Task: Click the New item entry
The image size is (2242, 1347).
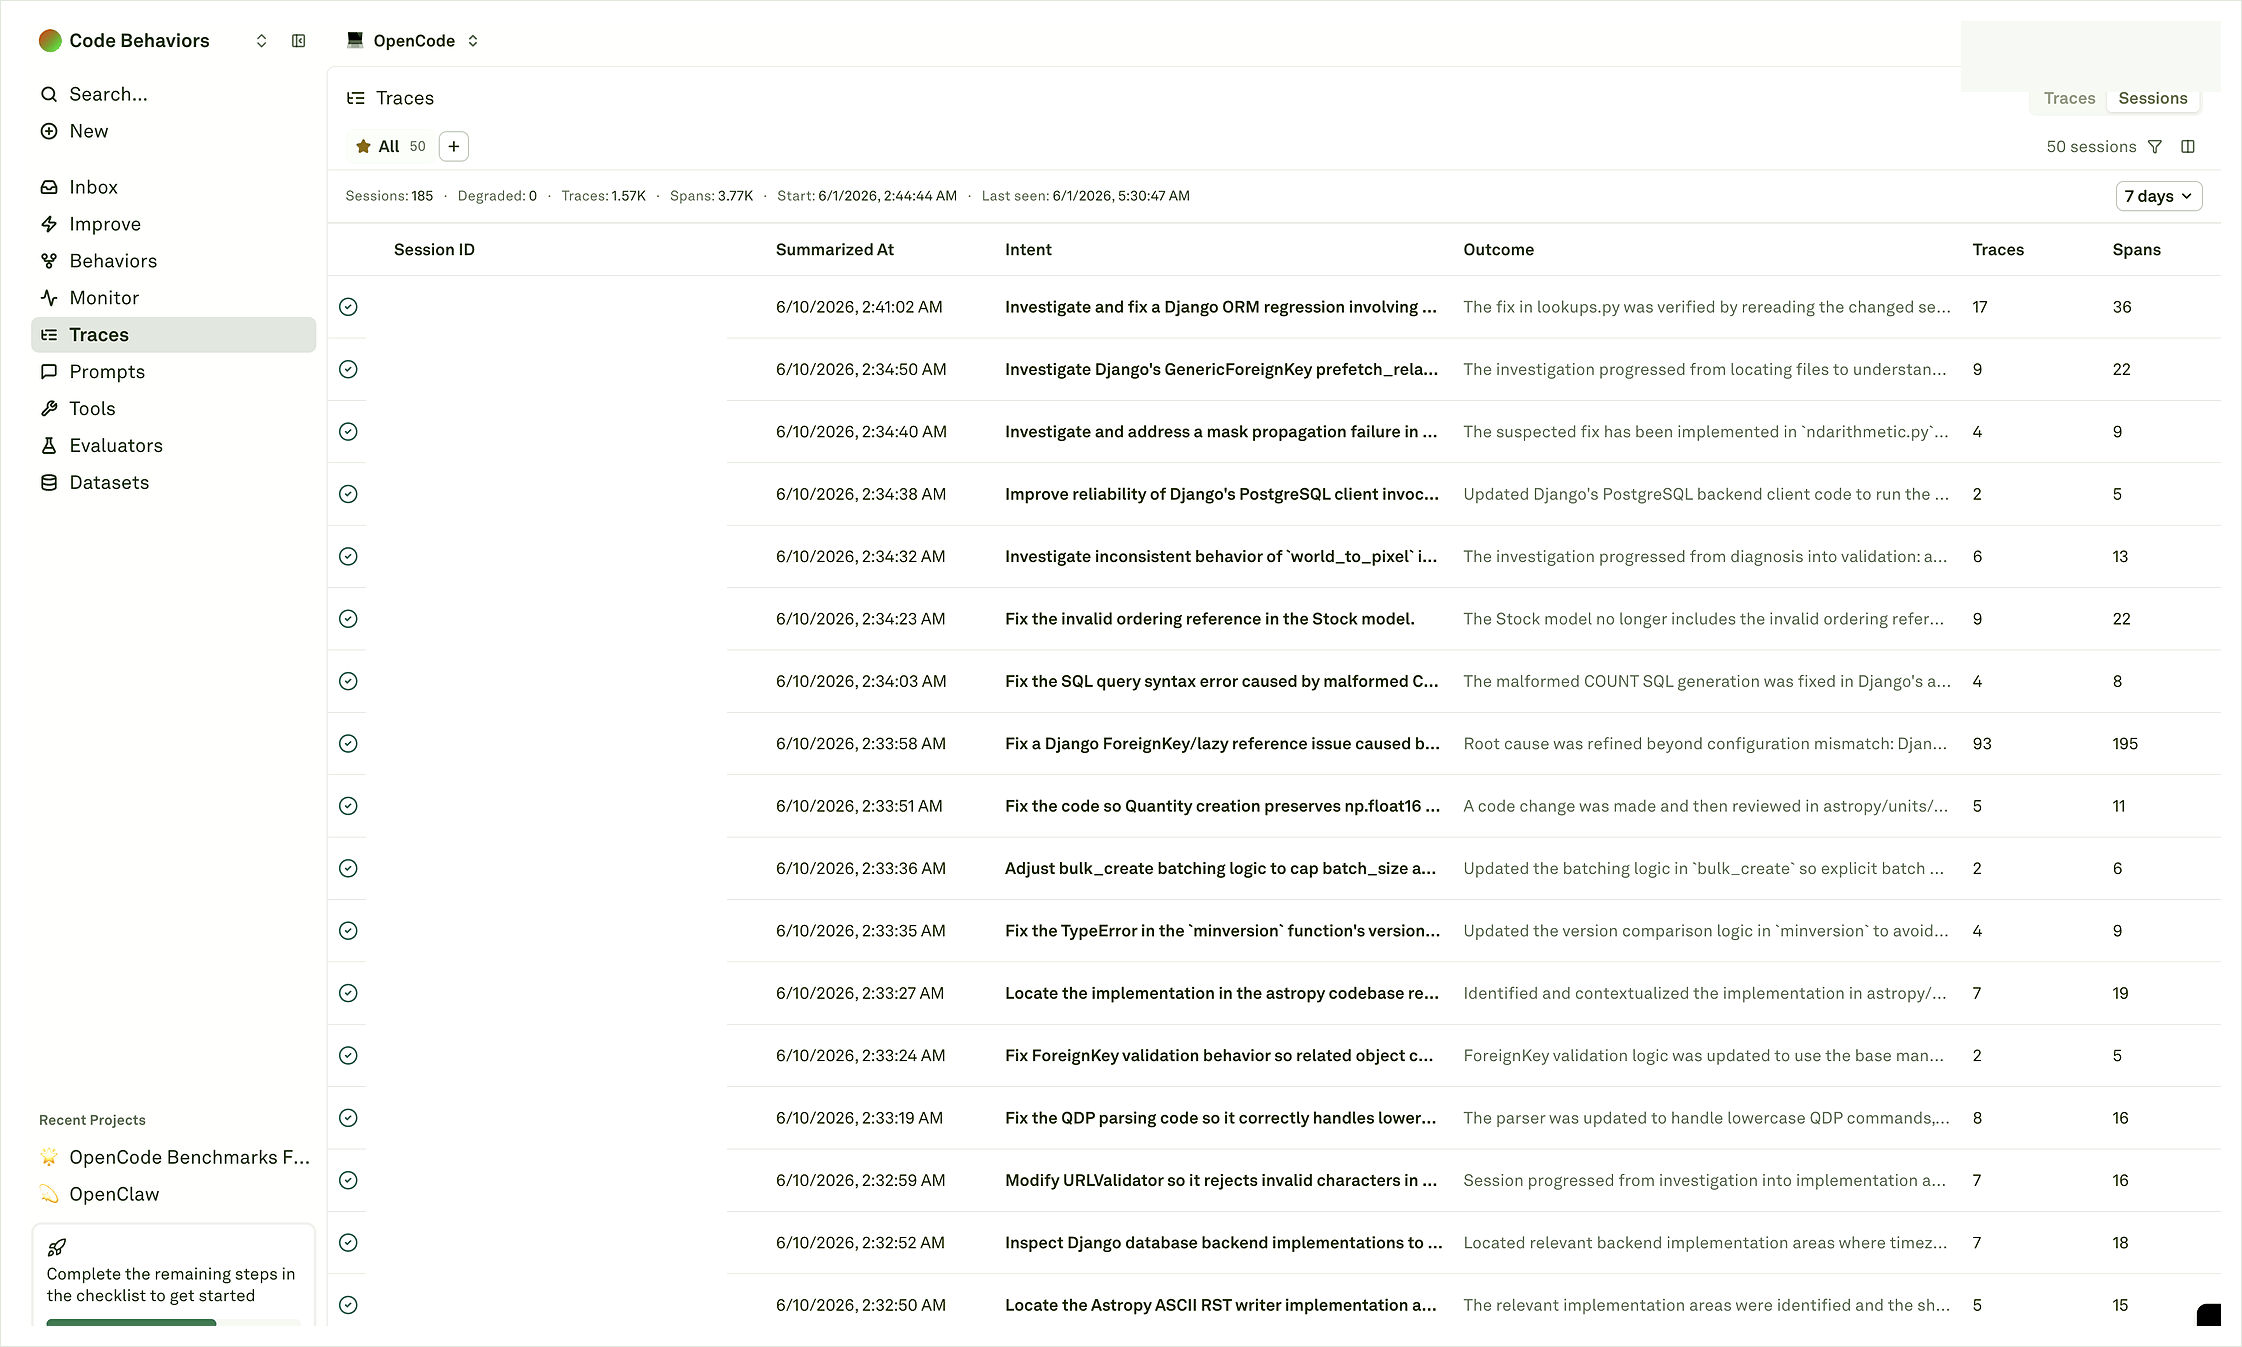Action: coord(173,131)
